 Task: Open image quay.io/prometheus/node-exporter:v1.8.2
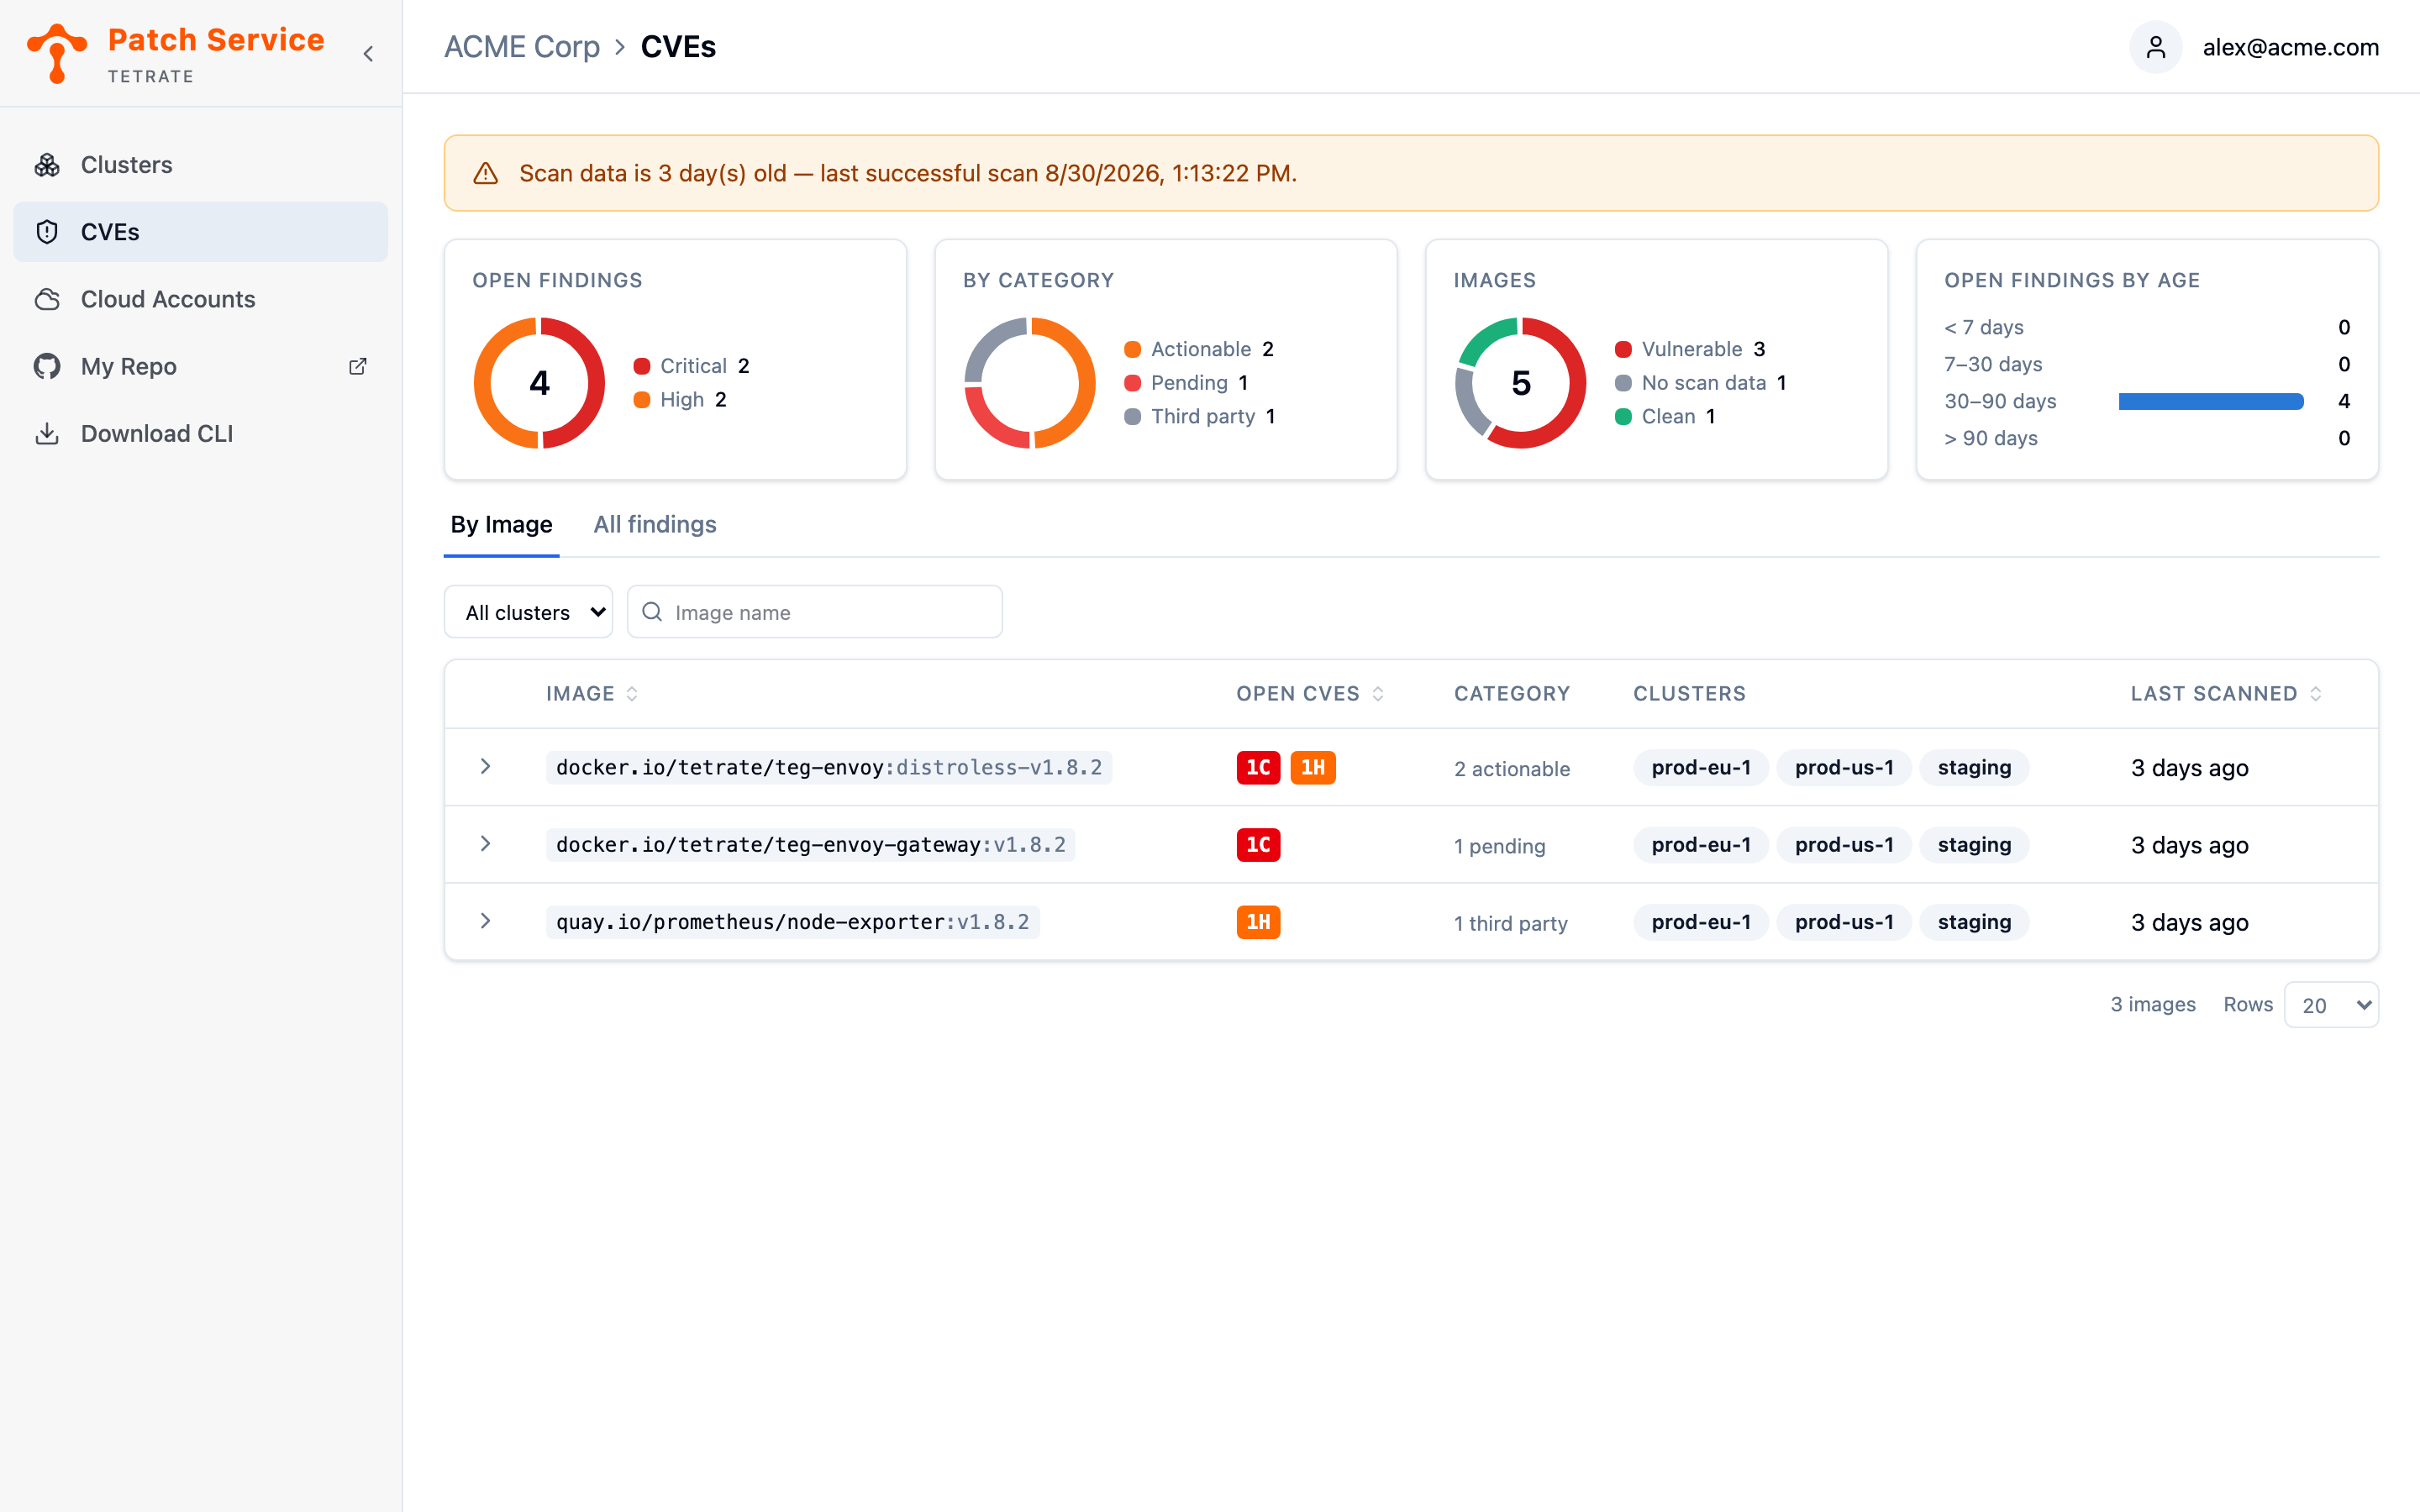click(x=793, y=922)
